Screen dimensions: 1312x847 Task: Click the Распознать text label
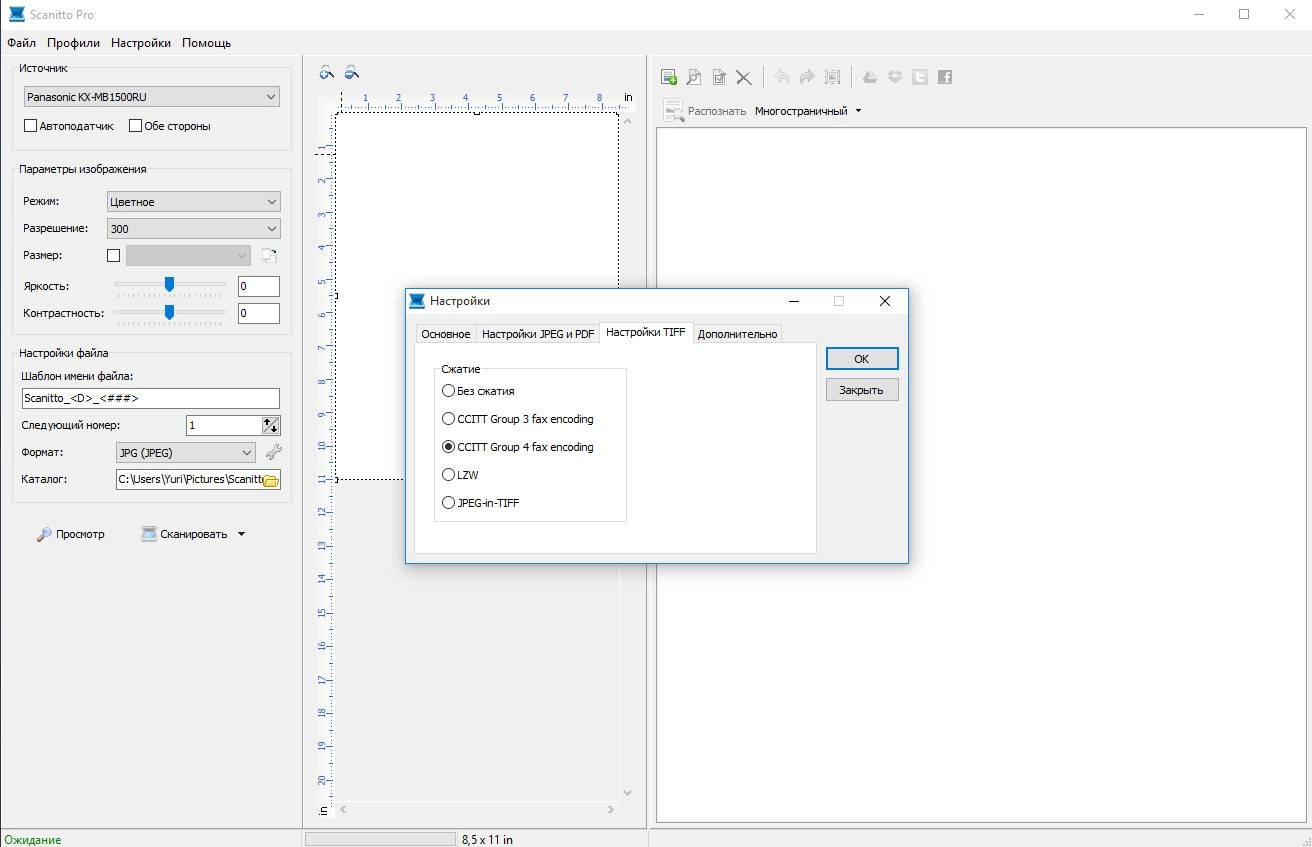pyautogui.click(x=717, y=111)
